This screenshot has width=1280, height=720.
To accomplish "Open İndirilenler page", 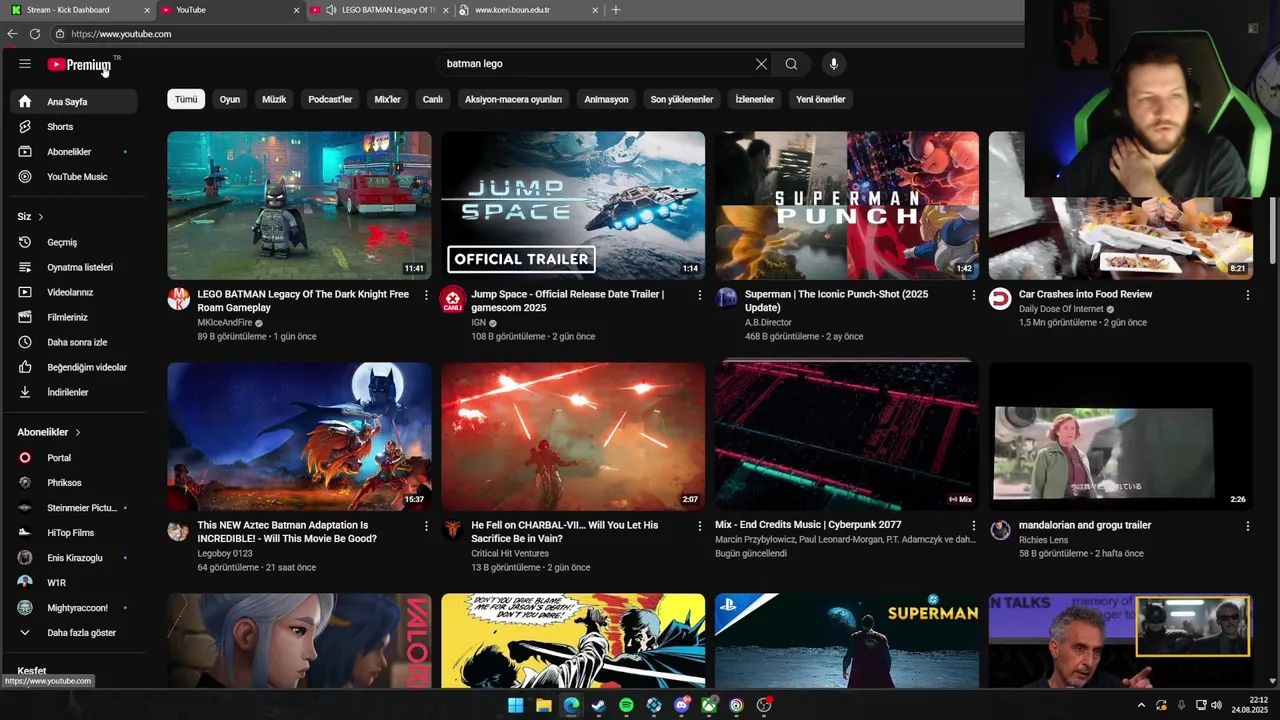I will (74, 392).
